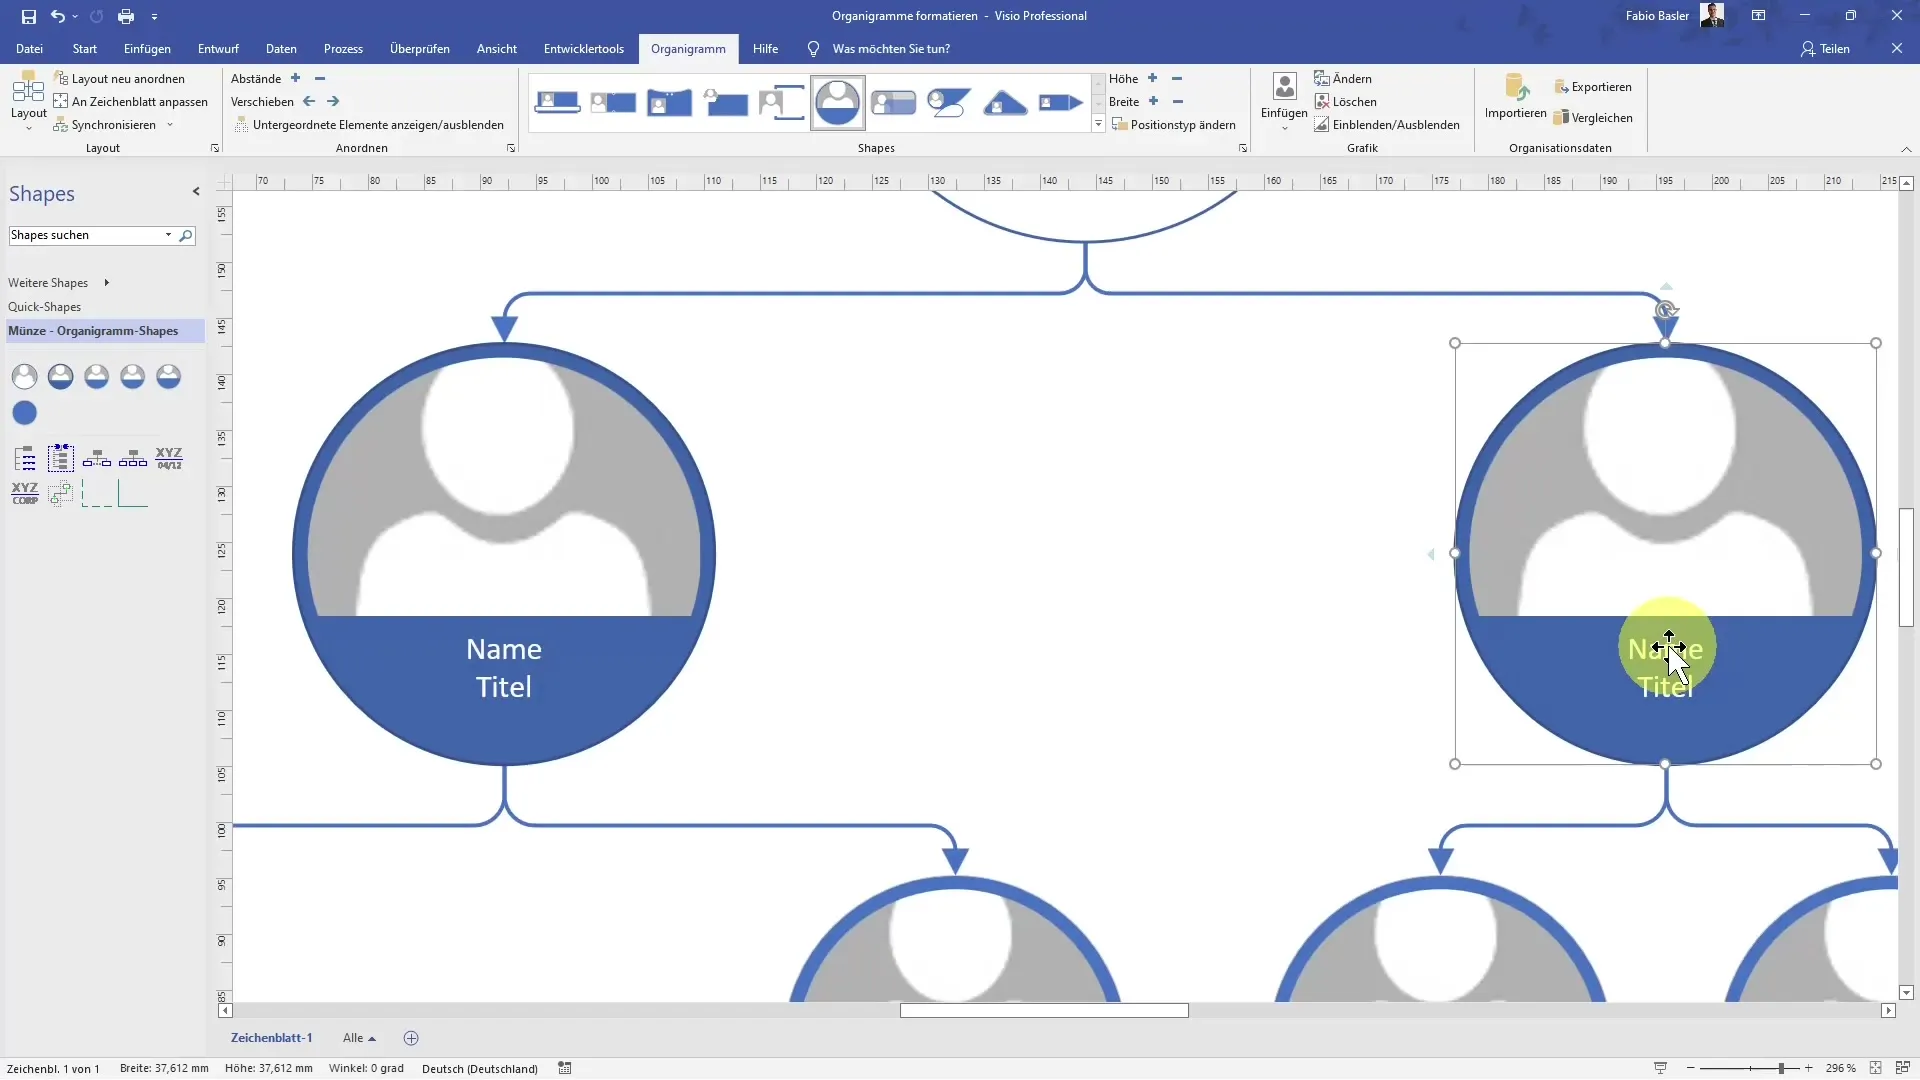Increase shape width with Breite plus

[1153, 101]
